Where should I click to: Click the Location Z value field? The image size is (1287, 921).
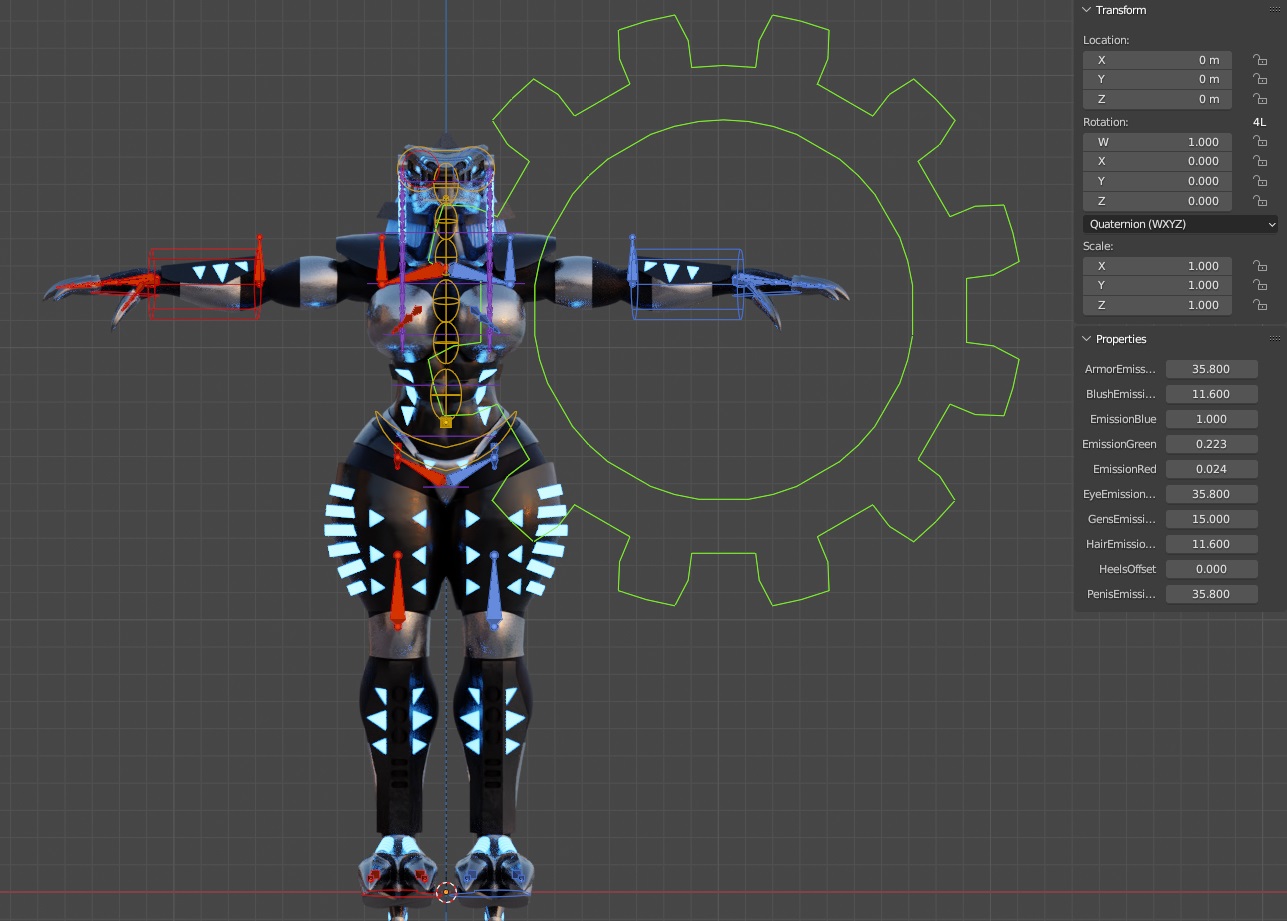1157,99
